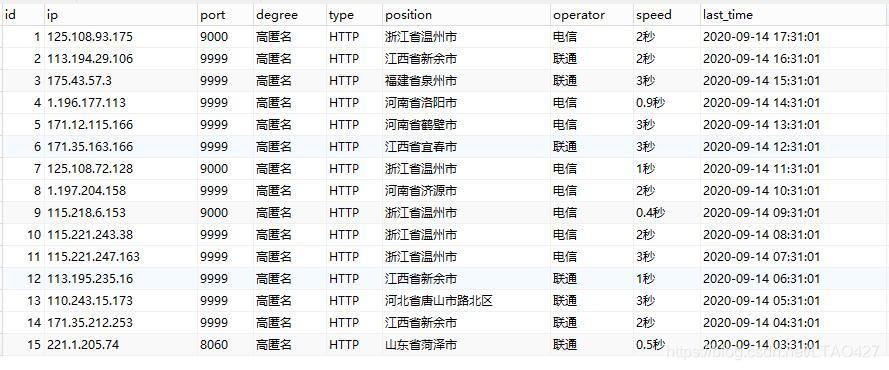Viewport: 889px width, 370px height.
Task: Click timestamp 2020-09-14 14:31:01
Action: (761, 103)
